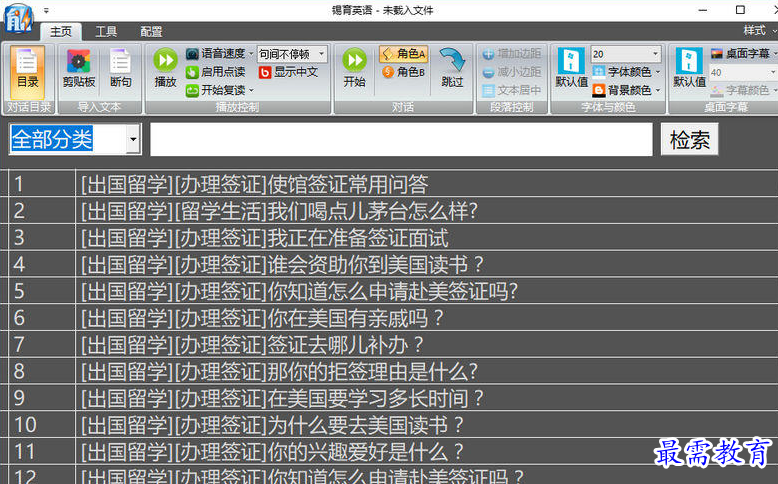The image size is (778, 484).
Task: Open the 全部分类 category dropdown
Action: coord(133,139)
